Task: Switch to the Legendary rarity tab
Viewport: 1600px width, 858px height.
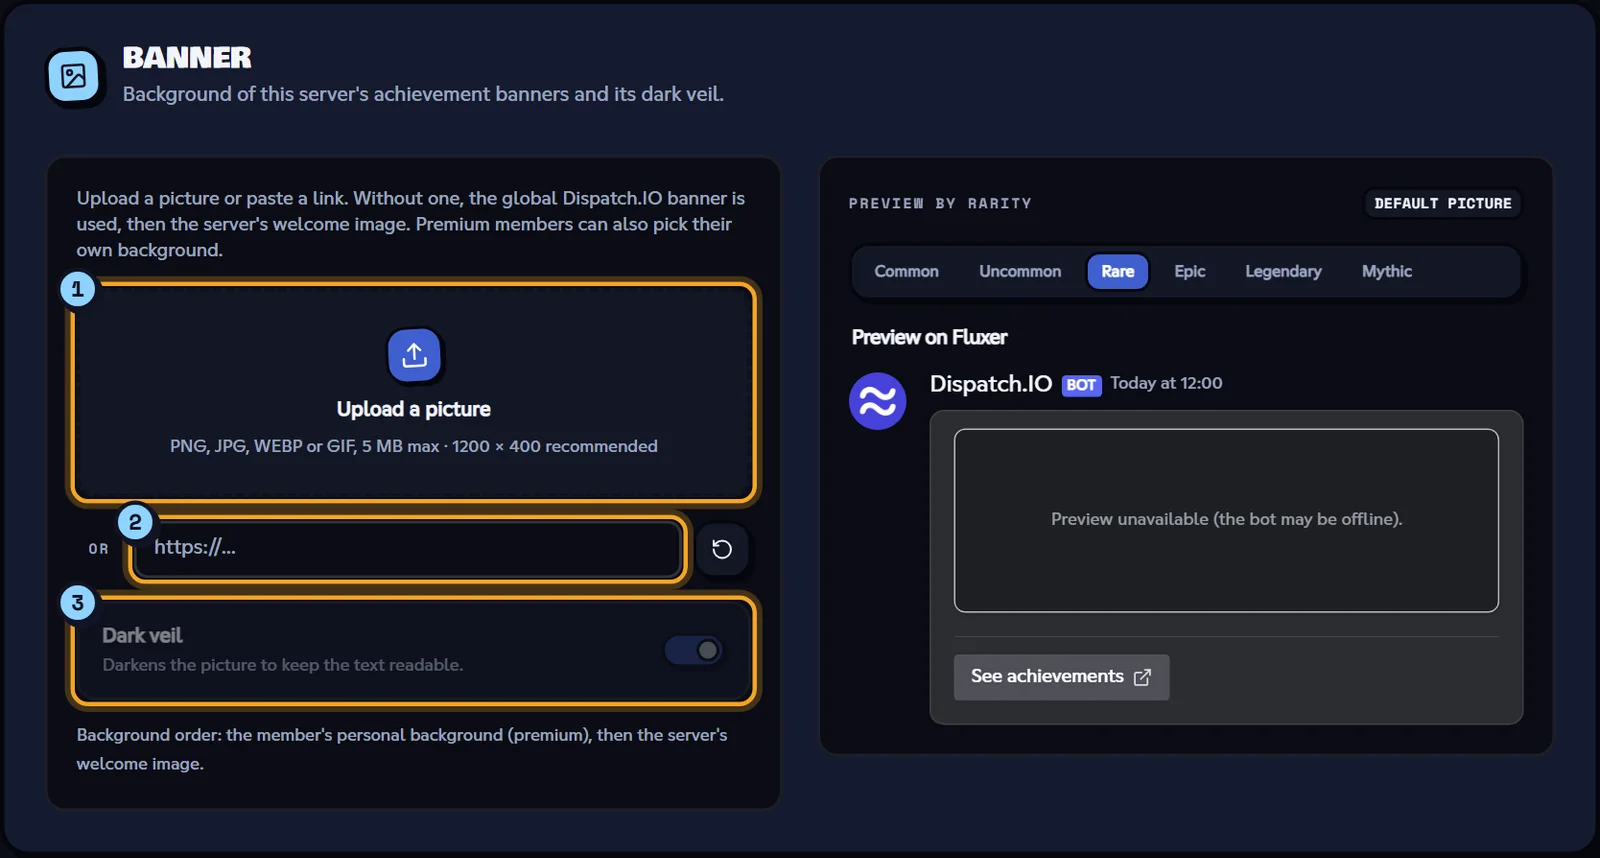Action: coord(1283,272)
